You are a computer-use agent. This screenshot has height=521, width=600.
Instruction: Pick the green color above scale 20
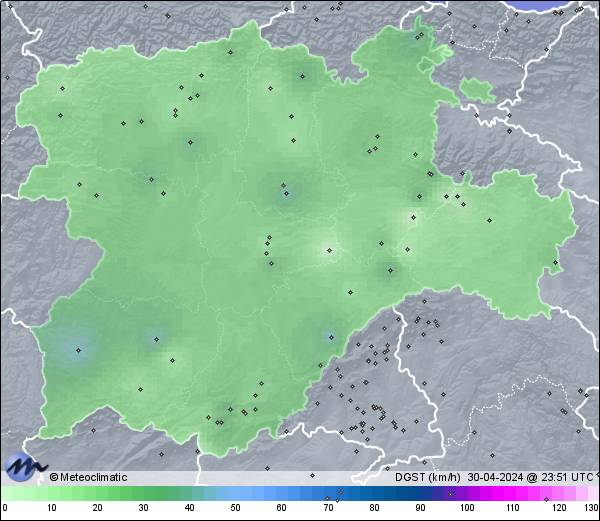[98, 493]
